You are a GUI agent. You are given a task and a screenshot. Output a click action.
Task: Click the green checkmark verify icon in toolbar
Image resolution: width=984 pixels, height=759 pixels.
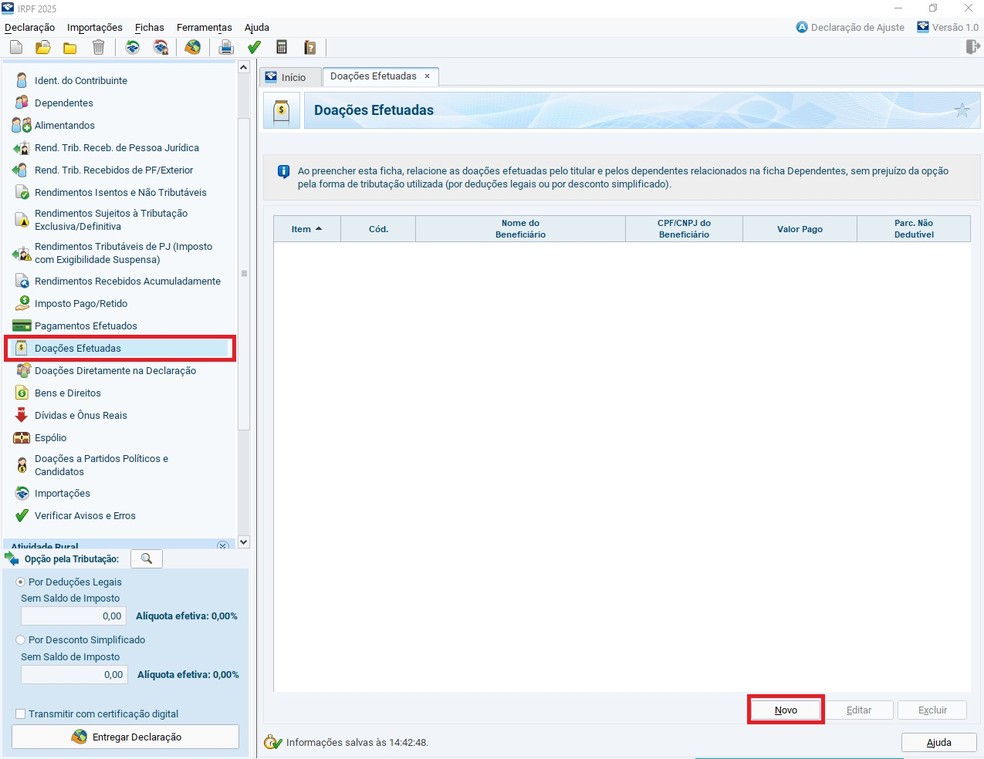pyautogui.click(x=254, y=47)
